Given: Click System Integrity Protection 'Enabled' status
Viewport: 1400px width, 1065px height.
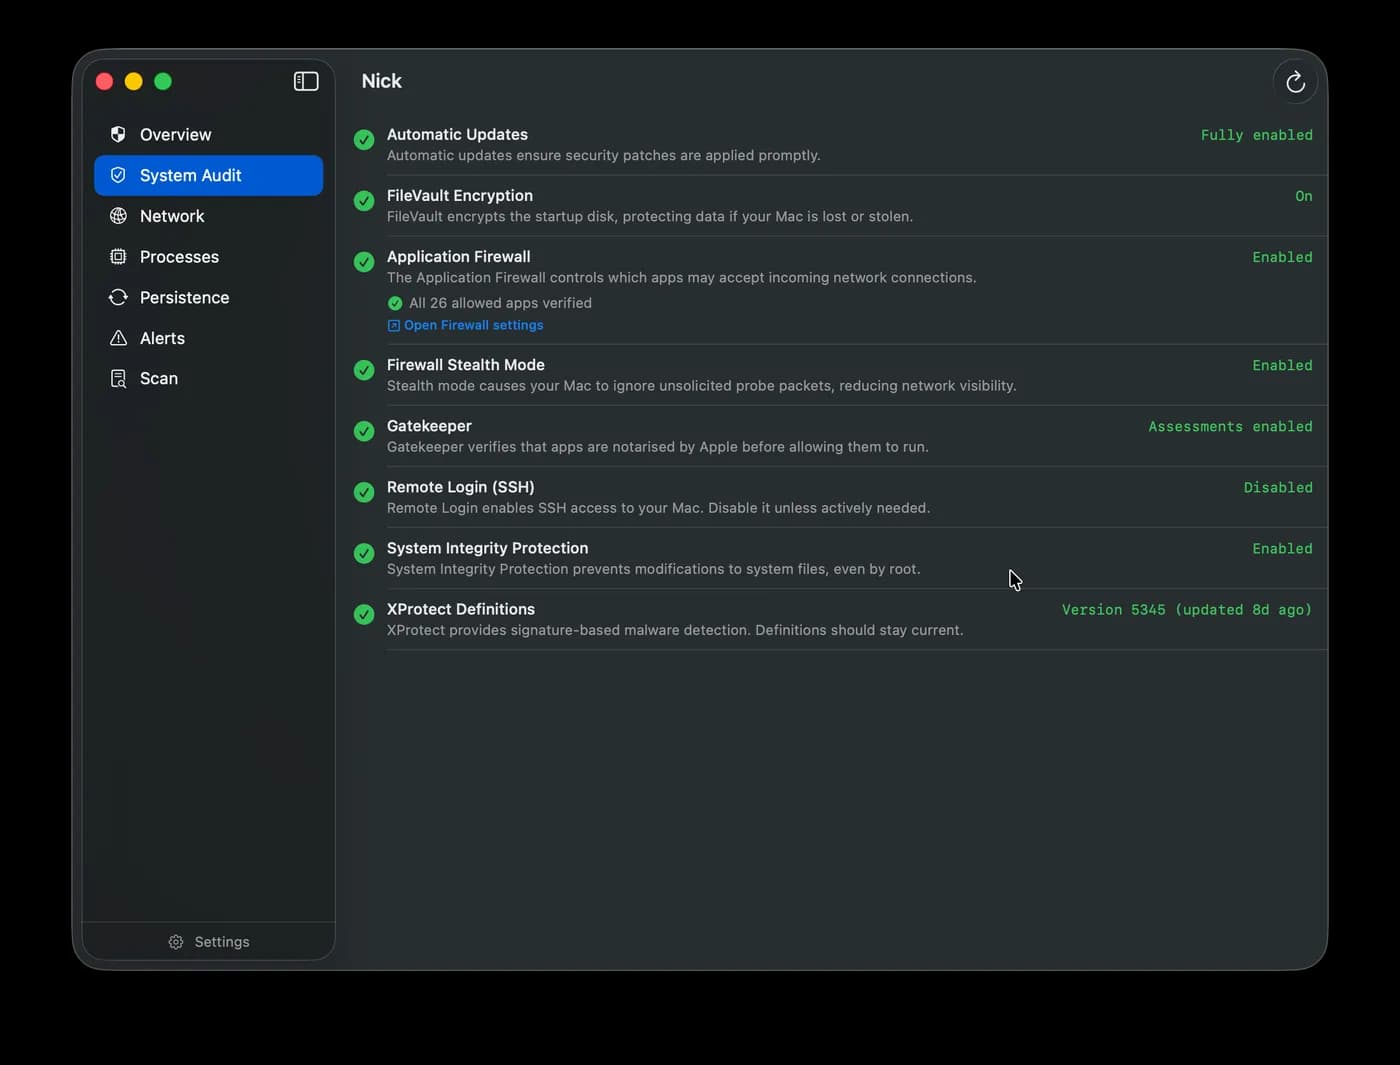Looking at the screenshot, I should click(x=1282, y=548).
